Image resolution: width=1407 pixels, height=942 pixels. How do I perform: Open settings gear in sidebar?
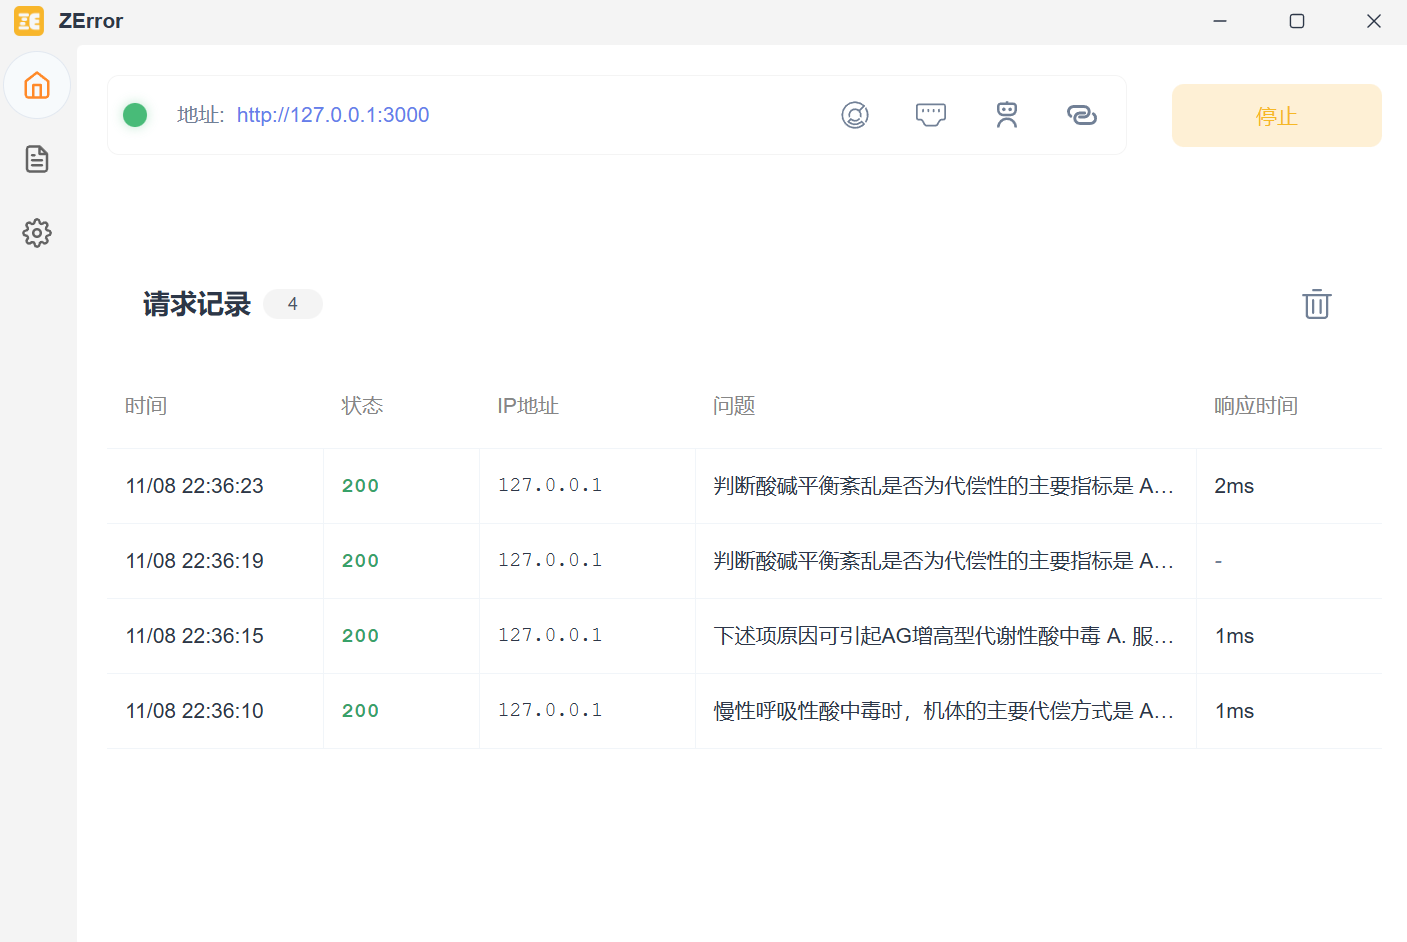37,233
